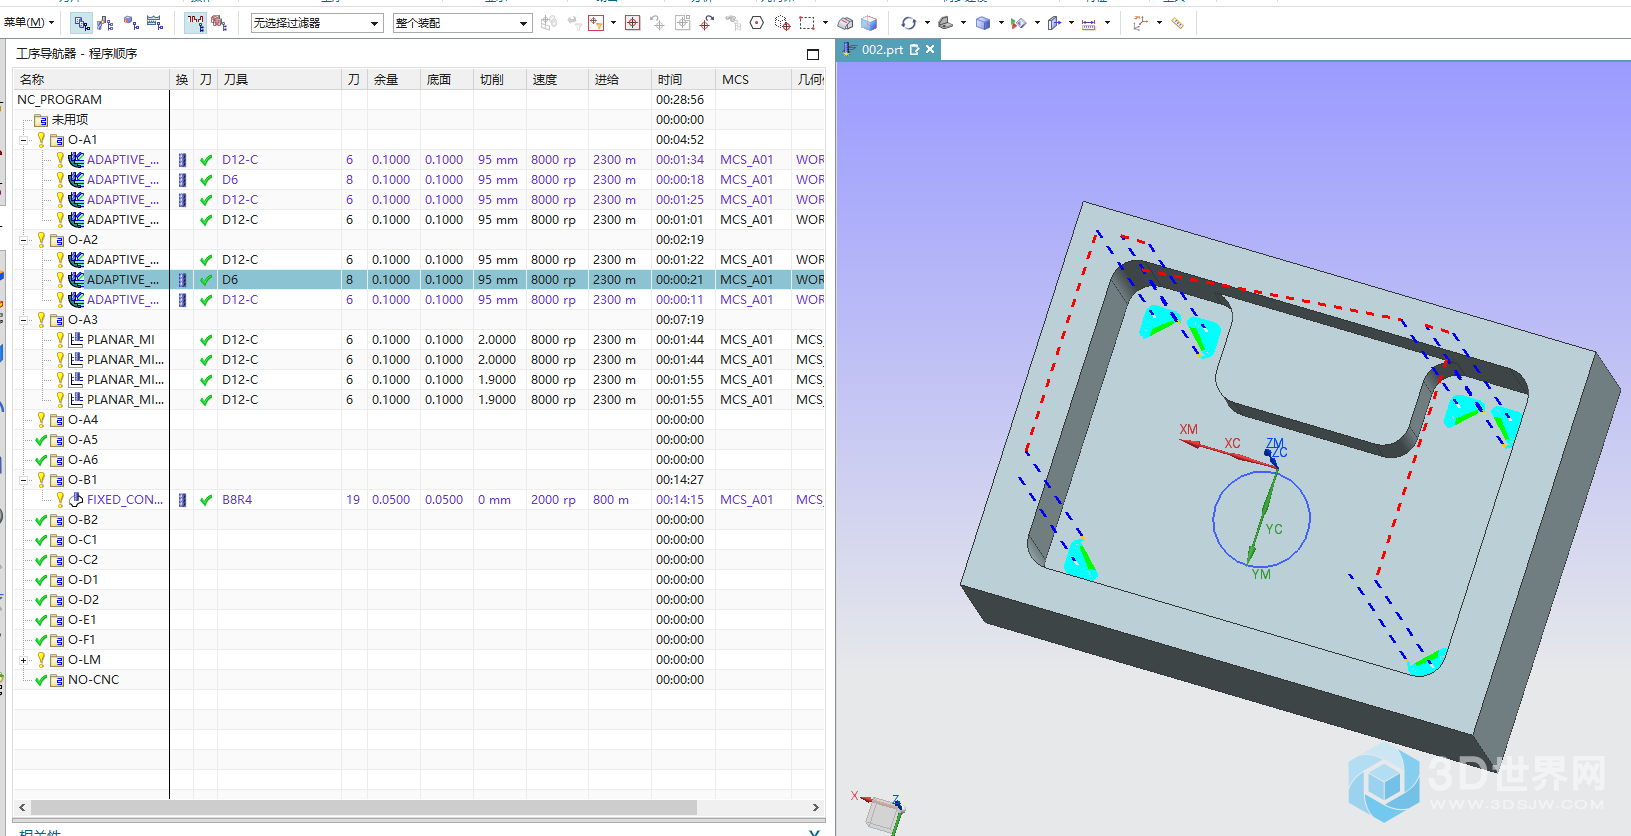The image size is (1631, 836).
Task: Click the dashed-circle crosshair selection icon
Action: click(x=782, y=22)
